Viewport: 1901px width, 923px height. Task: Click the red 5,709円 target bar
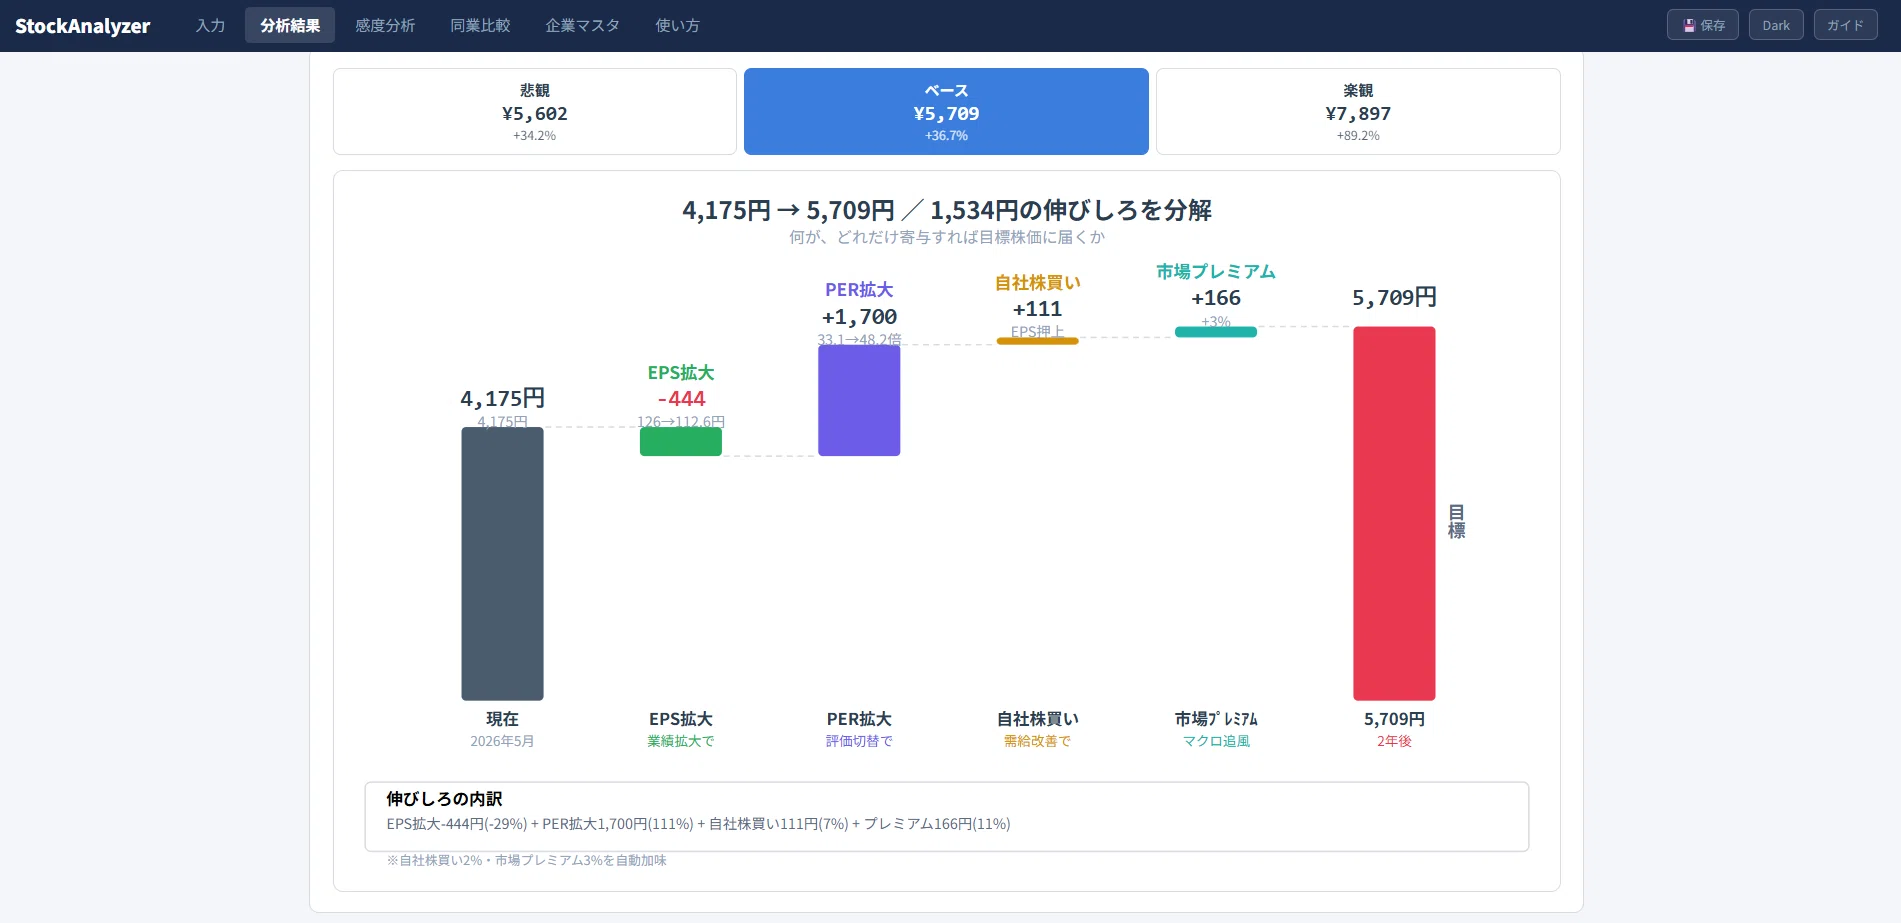[1394, 513]
